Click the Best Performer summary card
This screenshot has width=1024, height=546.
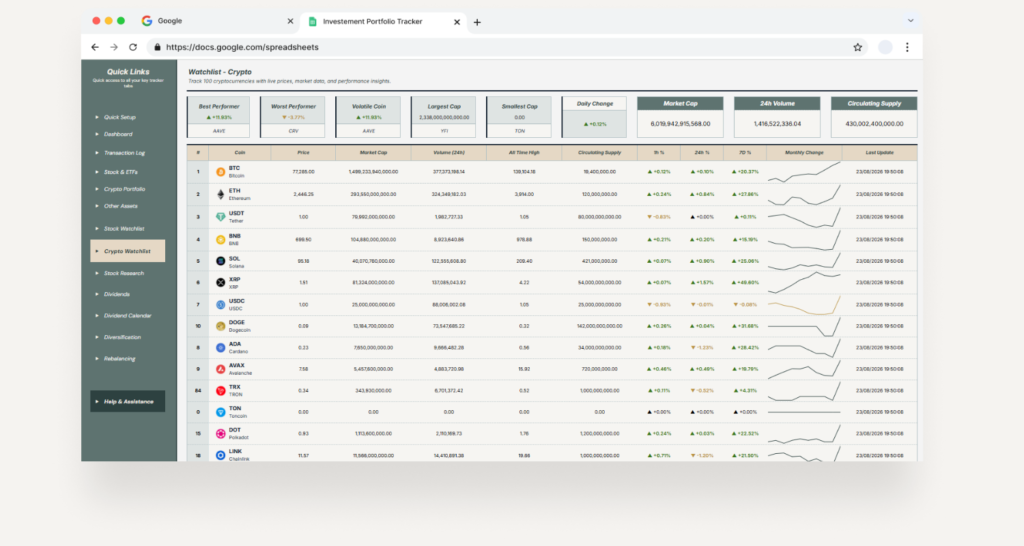point(219,118)
